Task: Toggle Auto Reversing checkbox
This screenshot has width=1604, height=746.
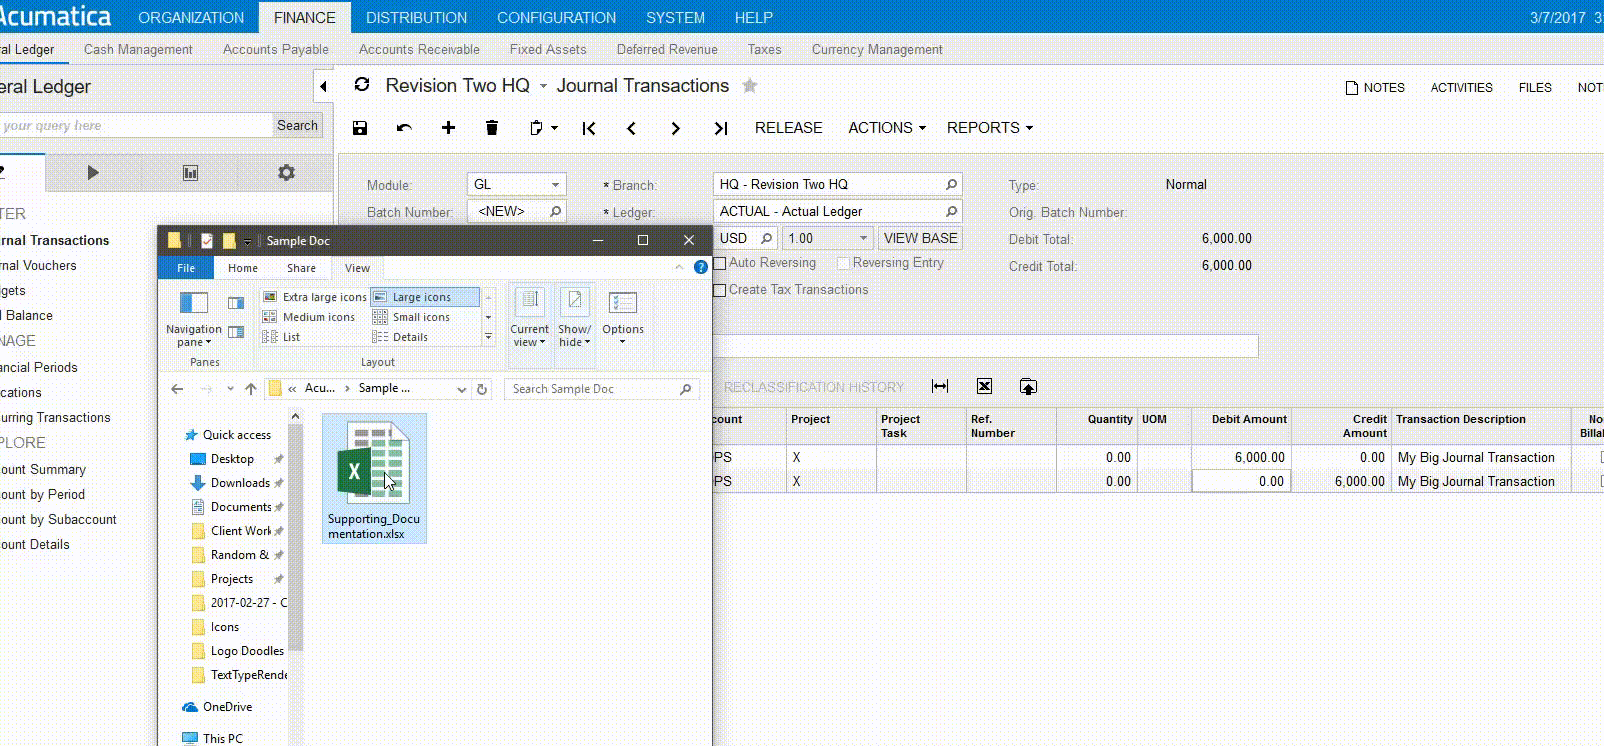Action: (720, 263)
